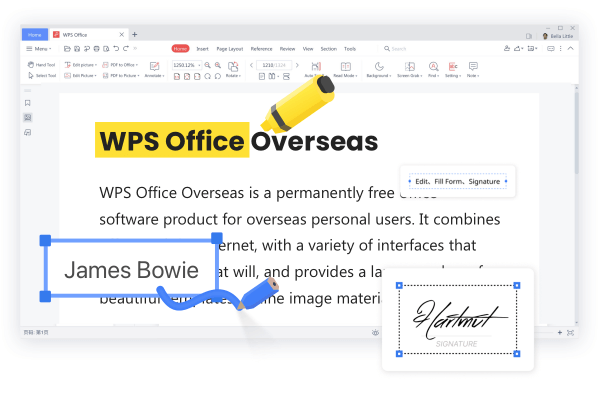Select the continuous scroll view icon
This screenshot has height=400, width=600.
click(286, 77)
